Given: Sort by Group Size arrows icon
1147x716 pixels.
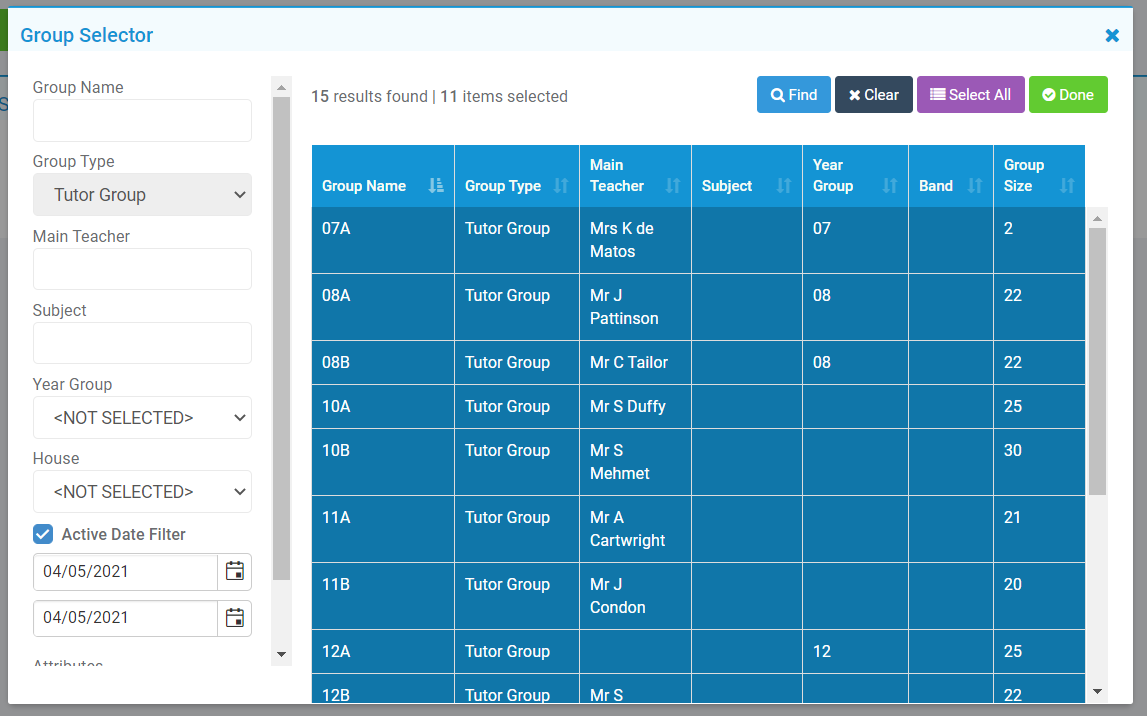Looking at the screenshot, I should [x=1067, y=186].
